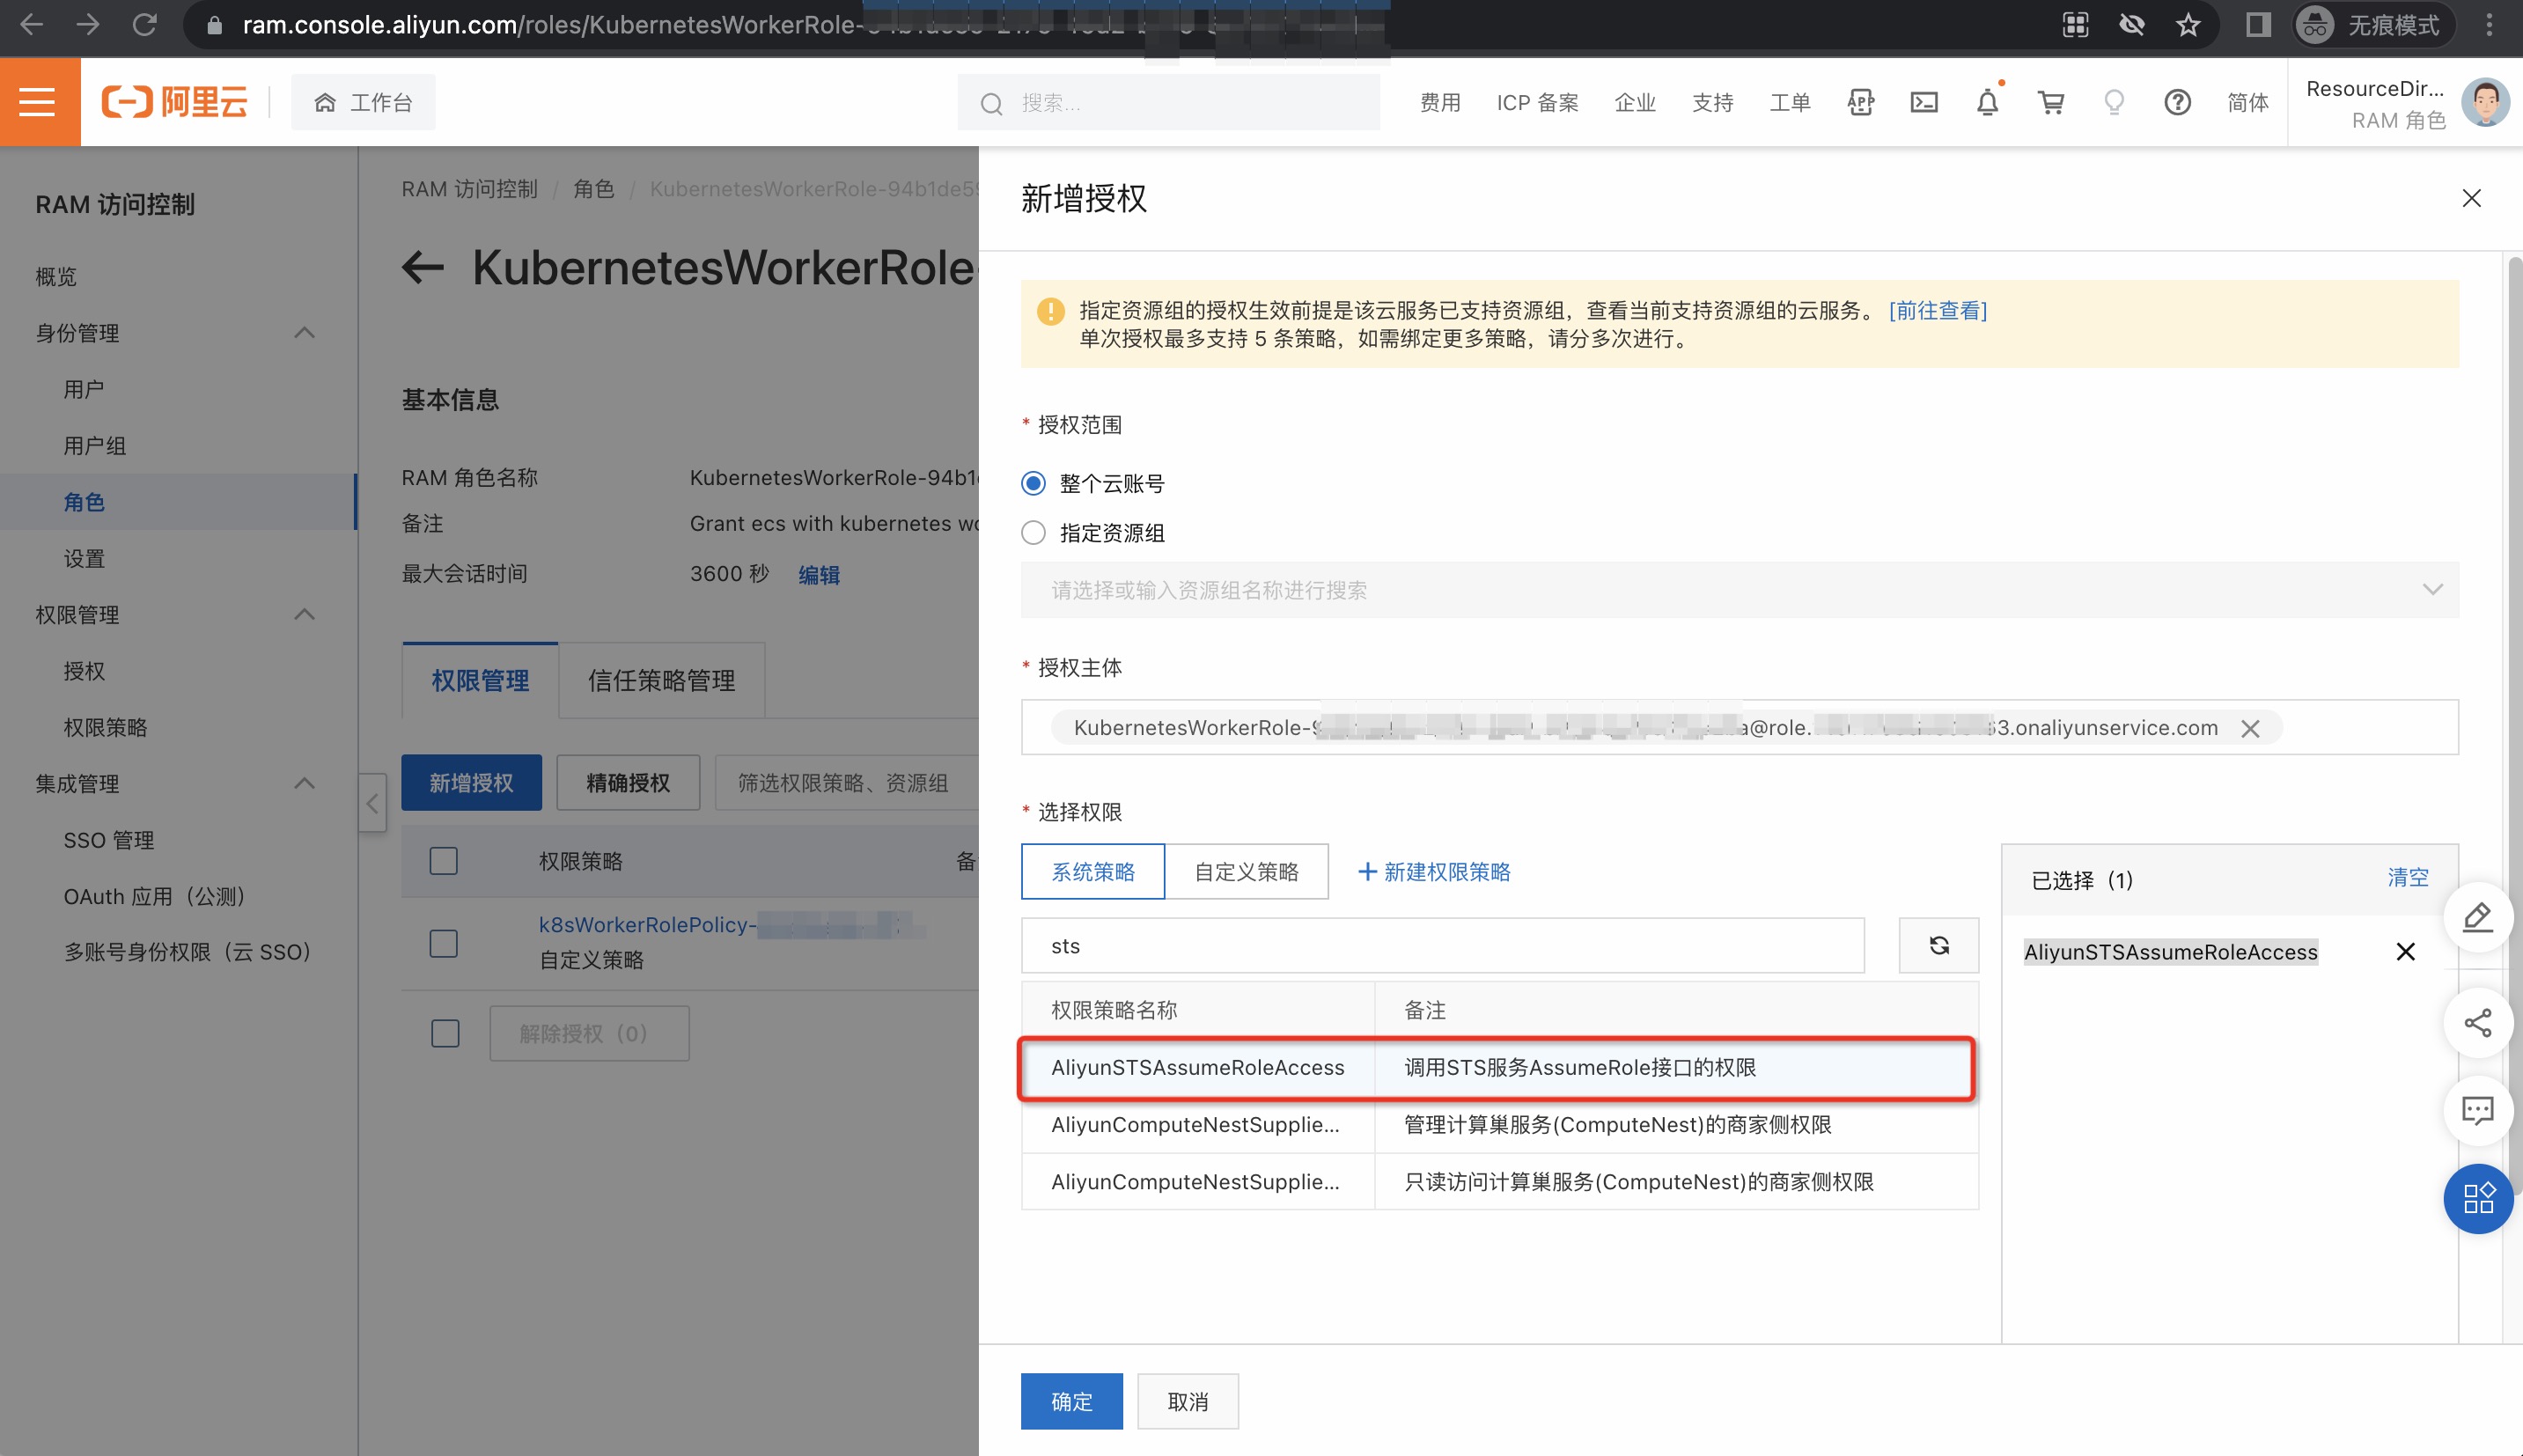The height and width of the screenshot is (1456, 2523).
Task: Select the AliyunSTSAssumeRoleAccess policy row
Action: (1498, 1068)
